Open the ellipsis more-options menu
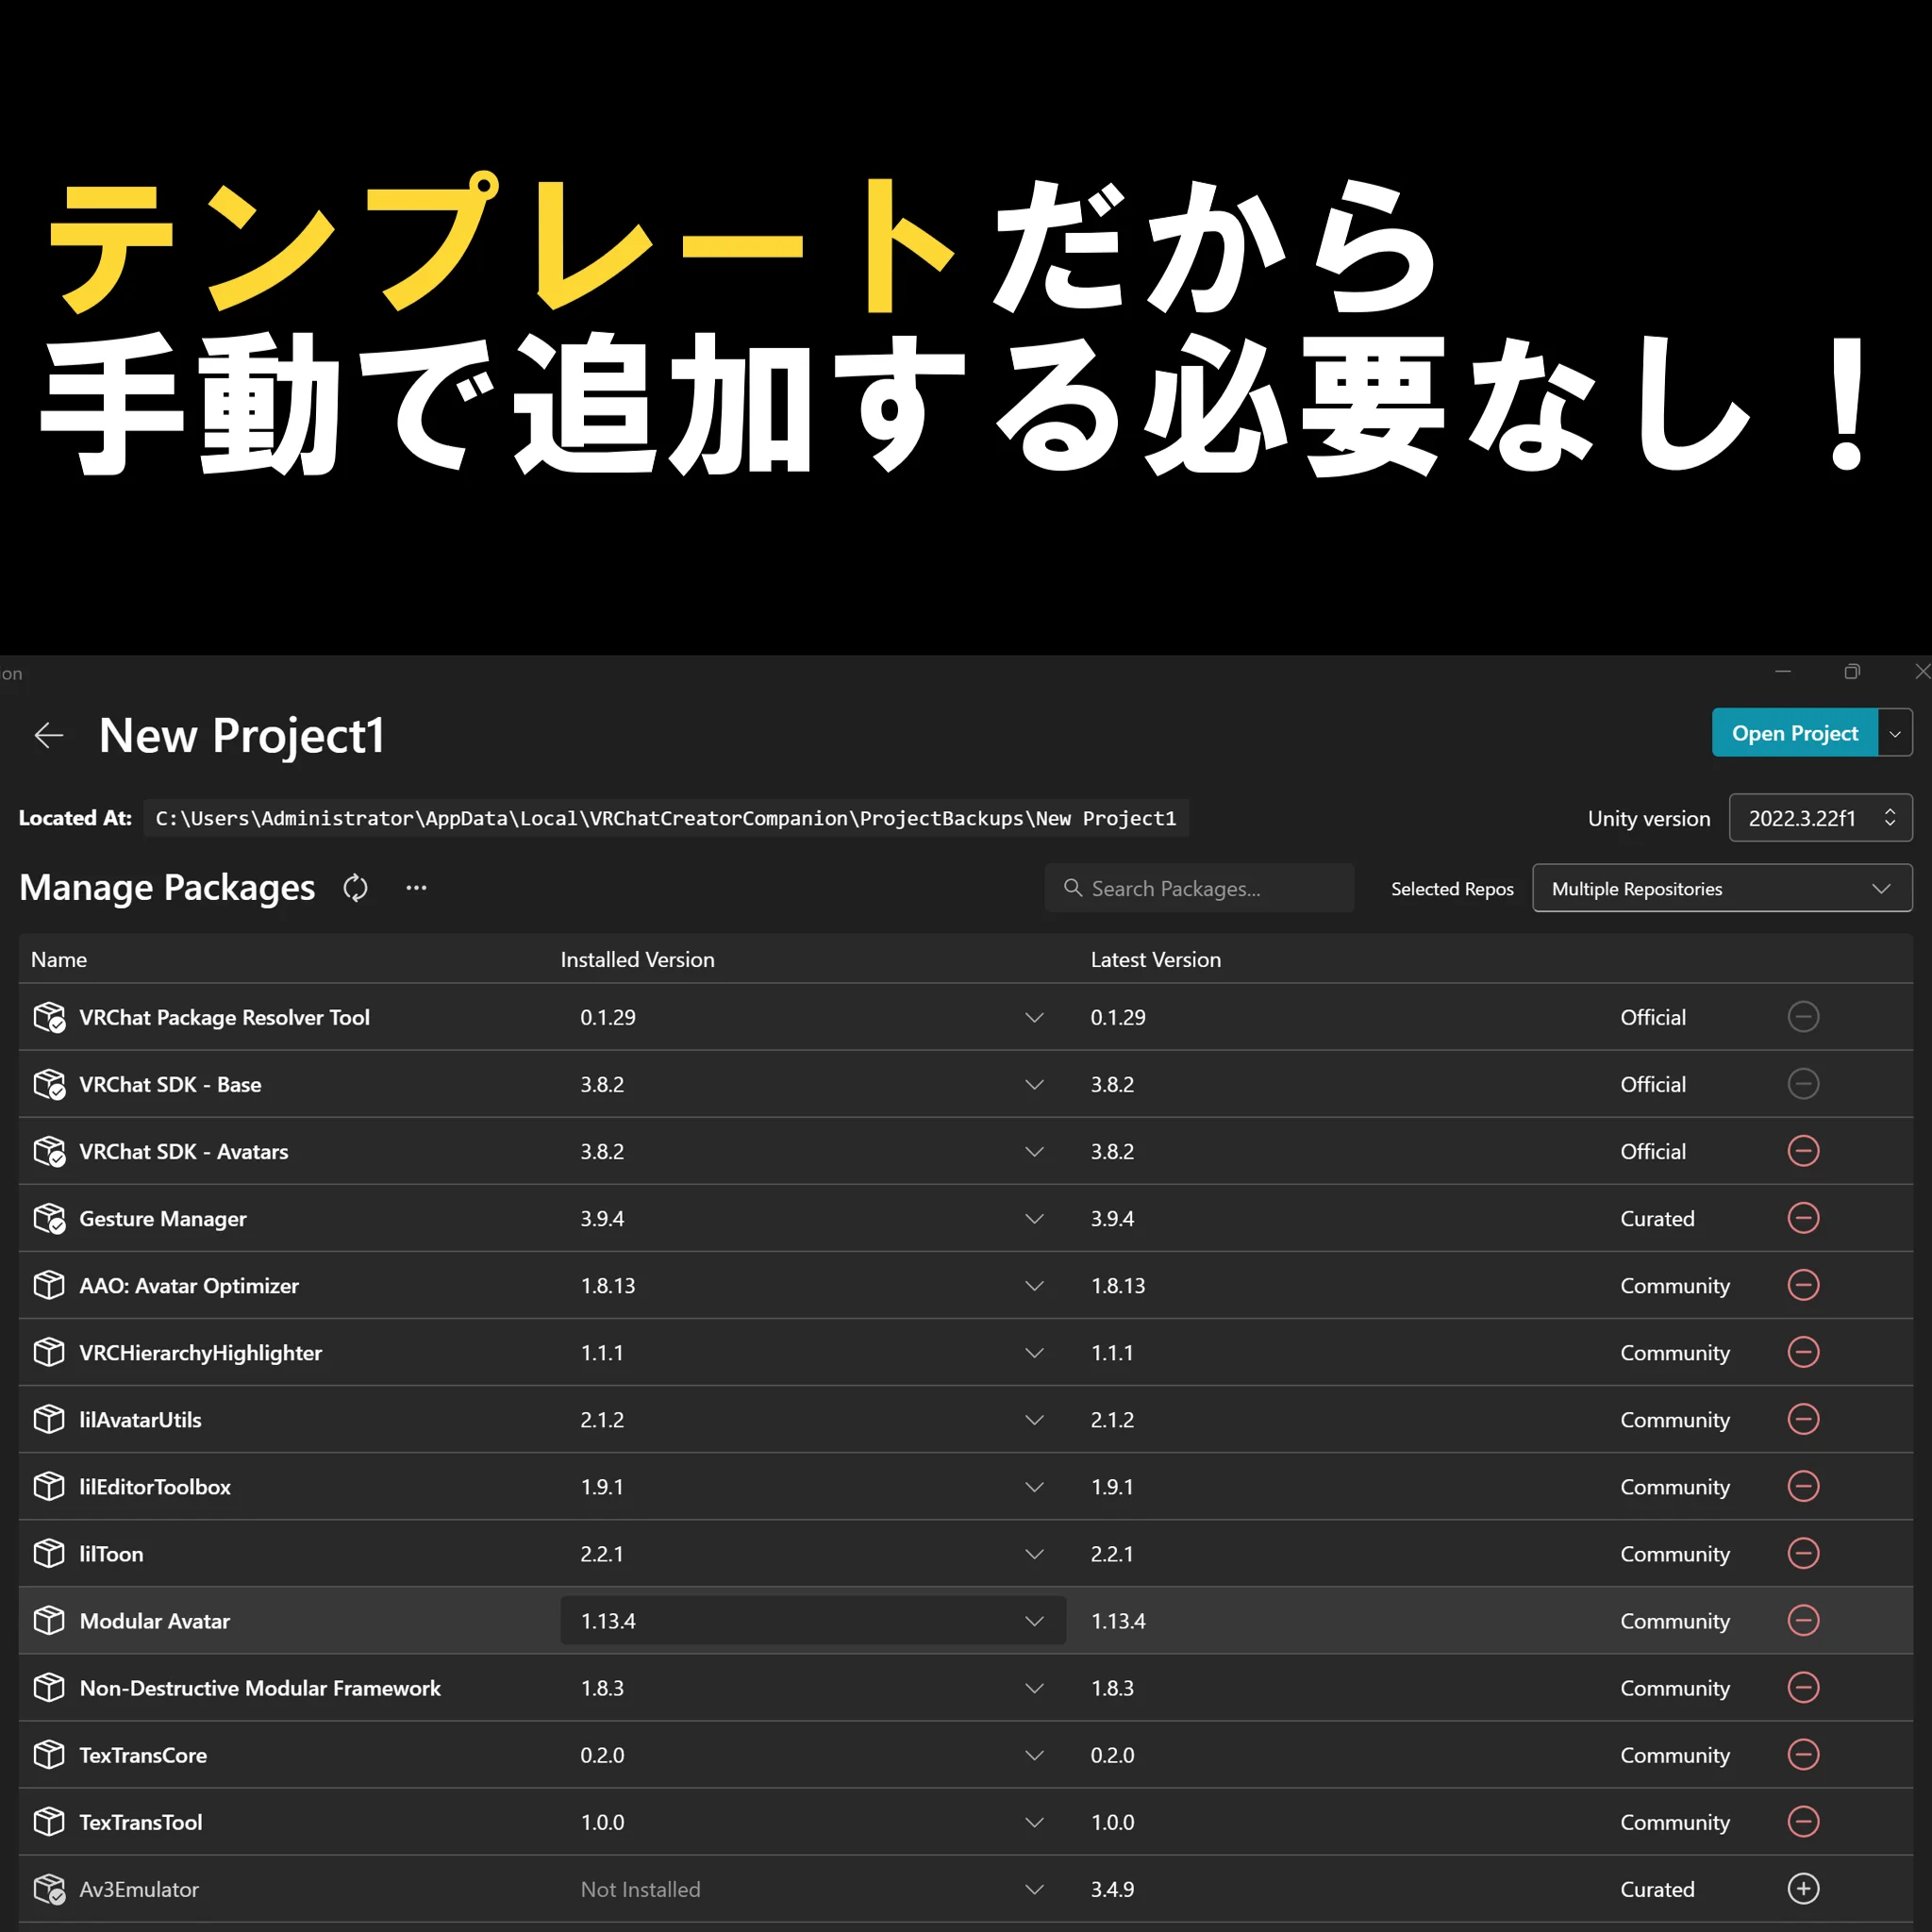The width and height of the screenshot is (1932, 1932). (416, 888)
